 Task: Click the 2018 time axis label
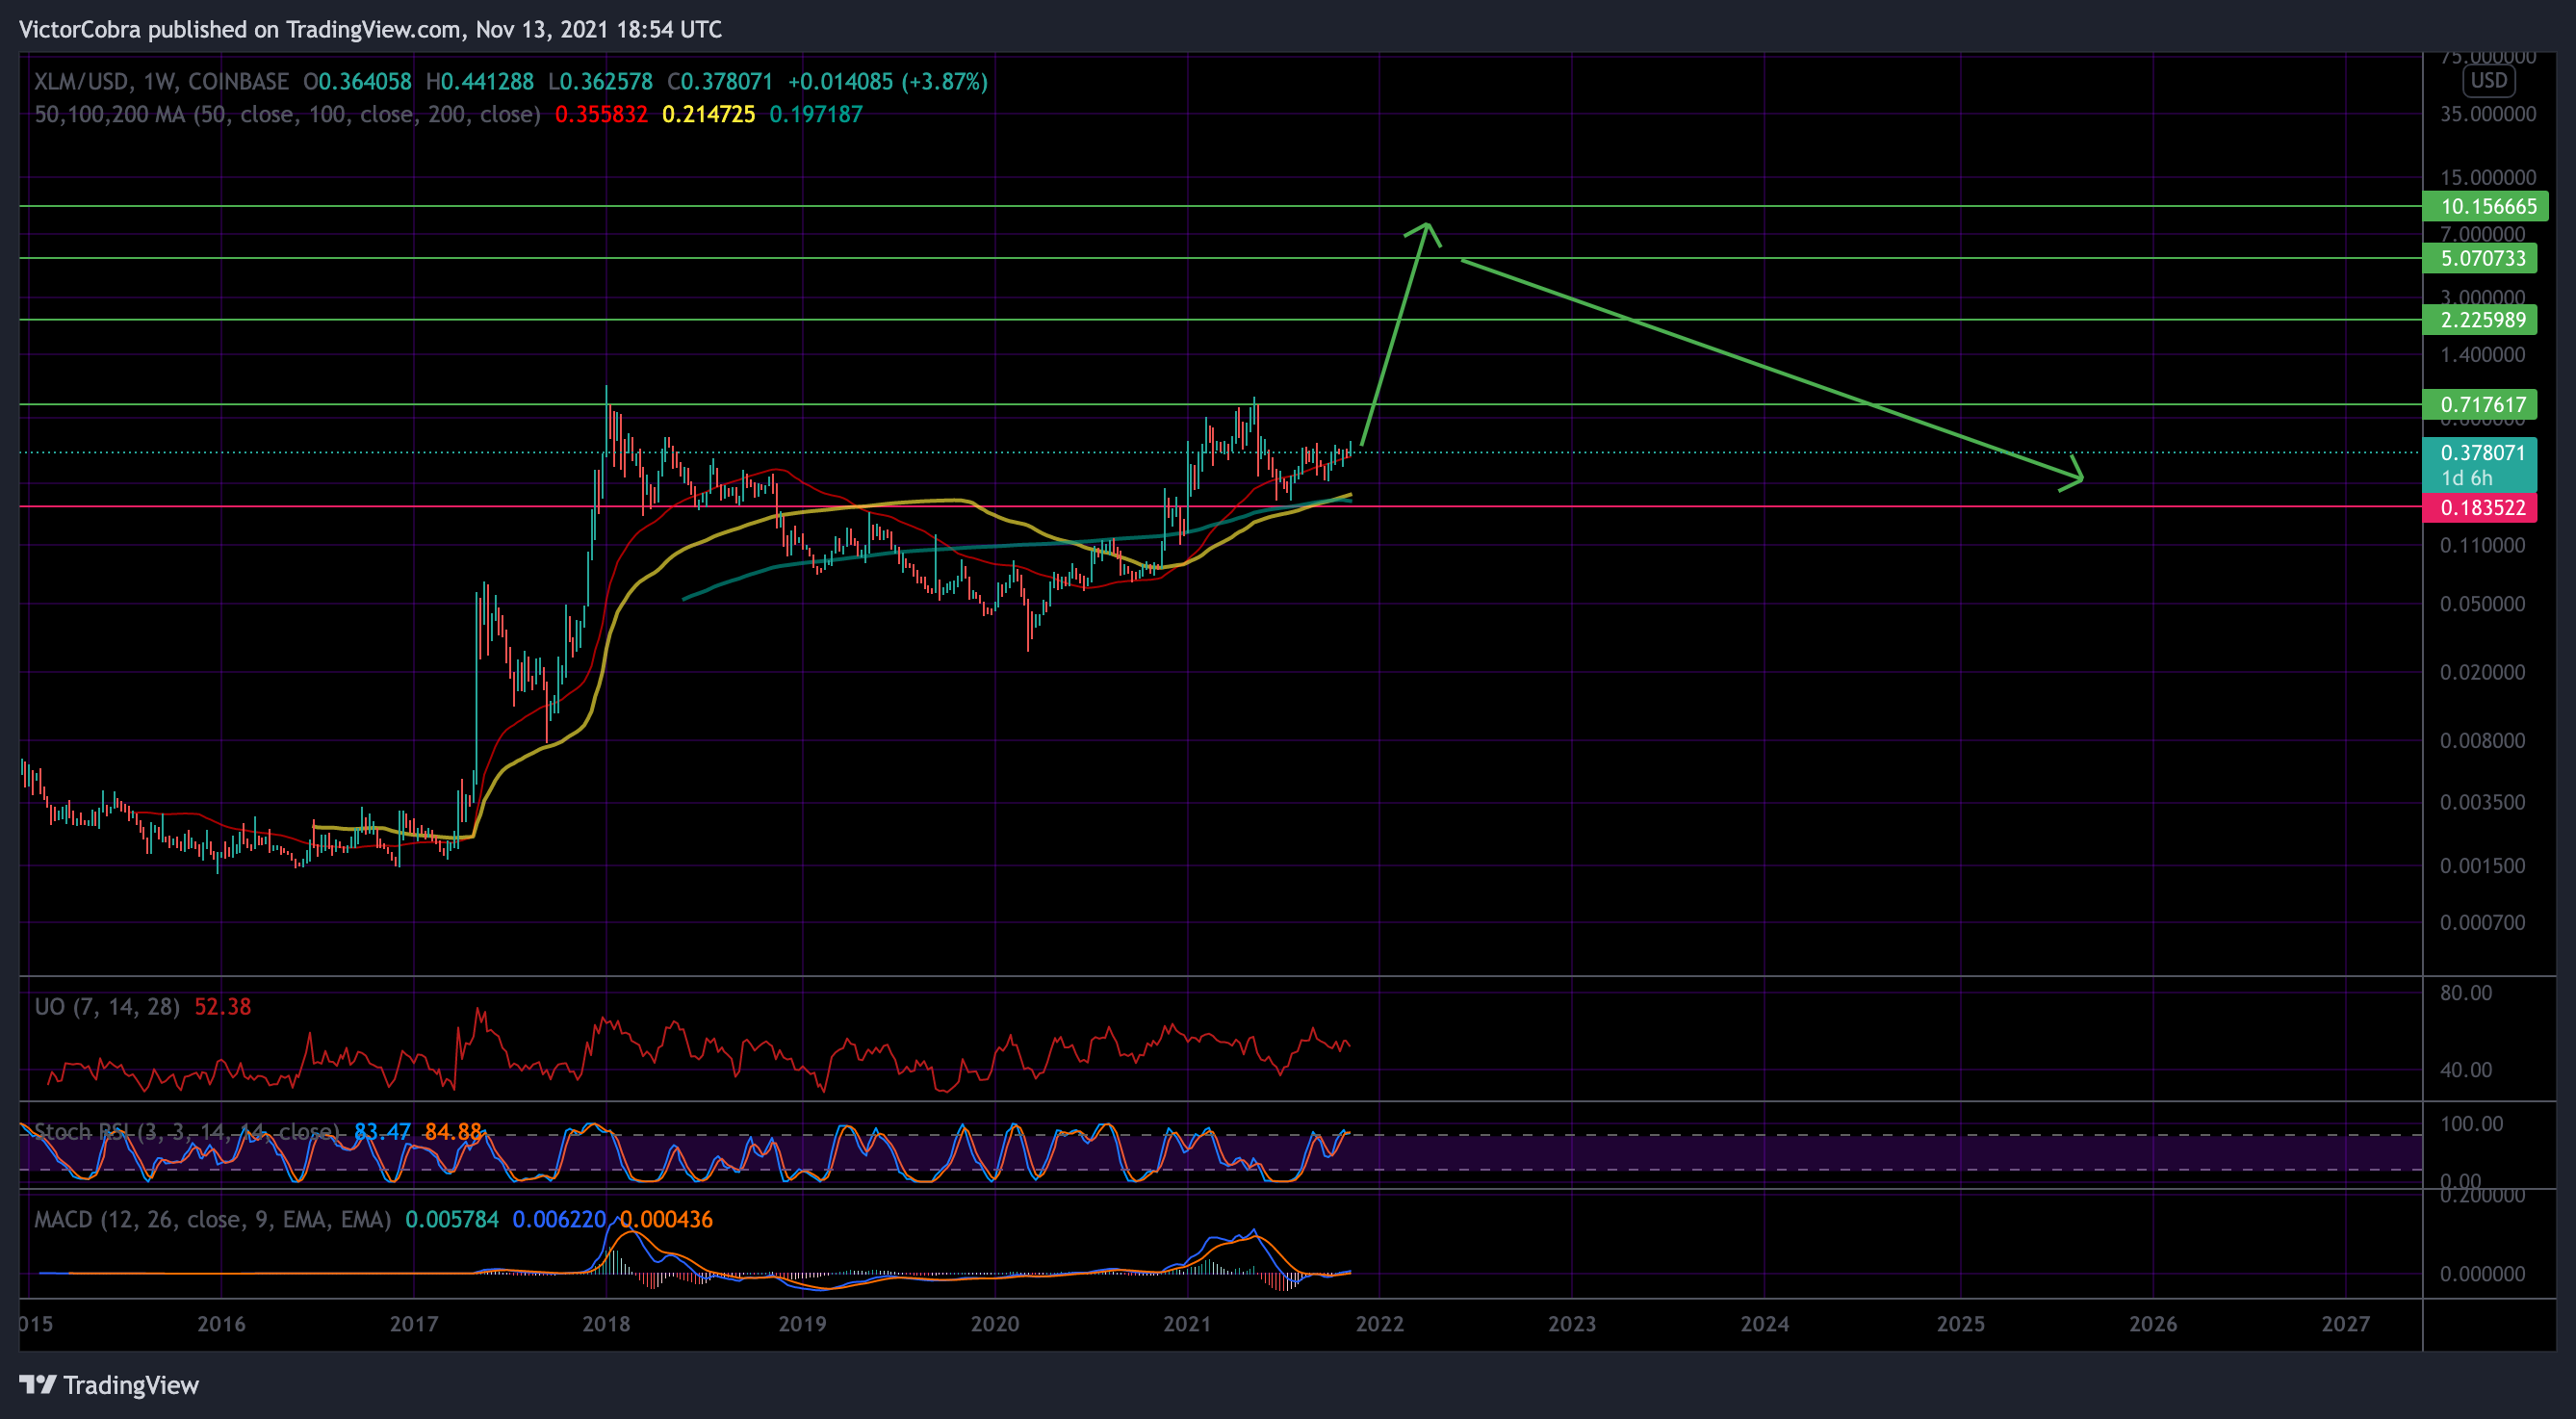tap(607, 1324)
